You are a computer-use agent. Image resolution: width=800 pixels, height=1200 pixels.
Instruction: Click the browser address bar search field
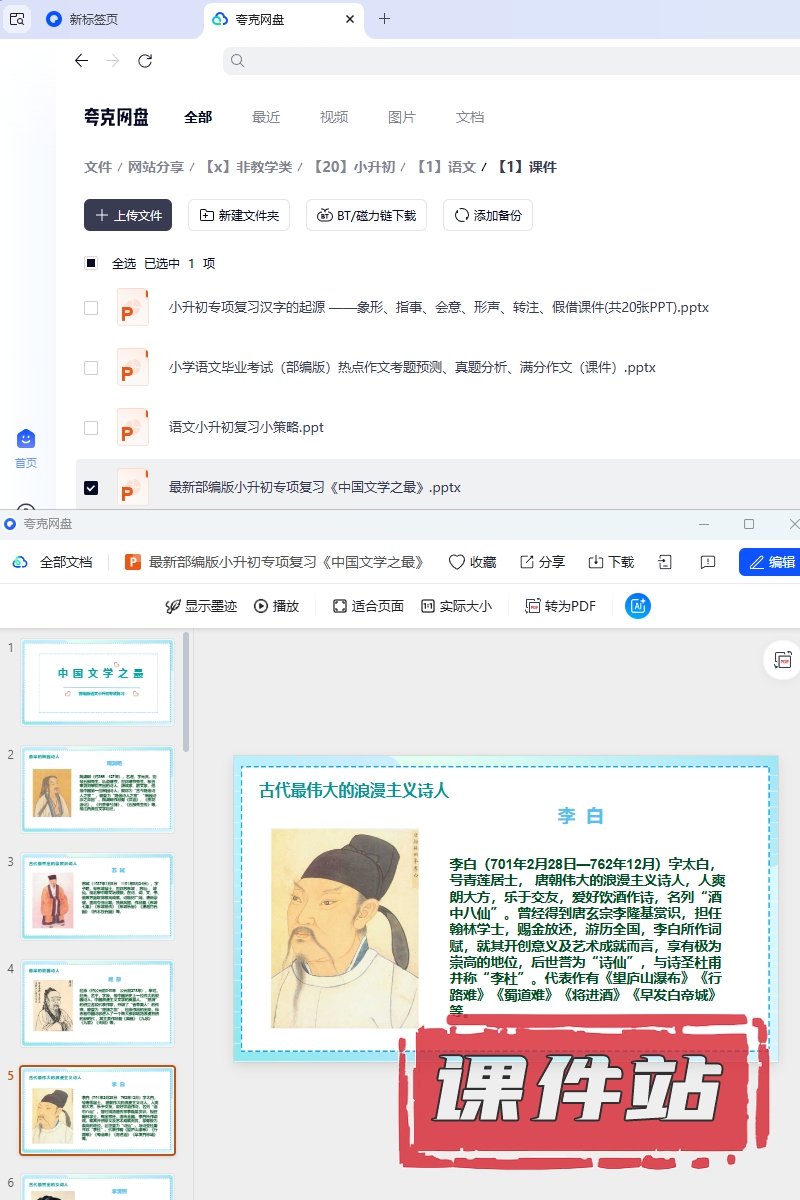pyautogui.click(x=510, y=61)
